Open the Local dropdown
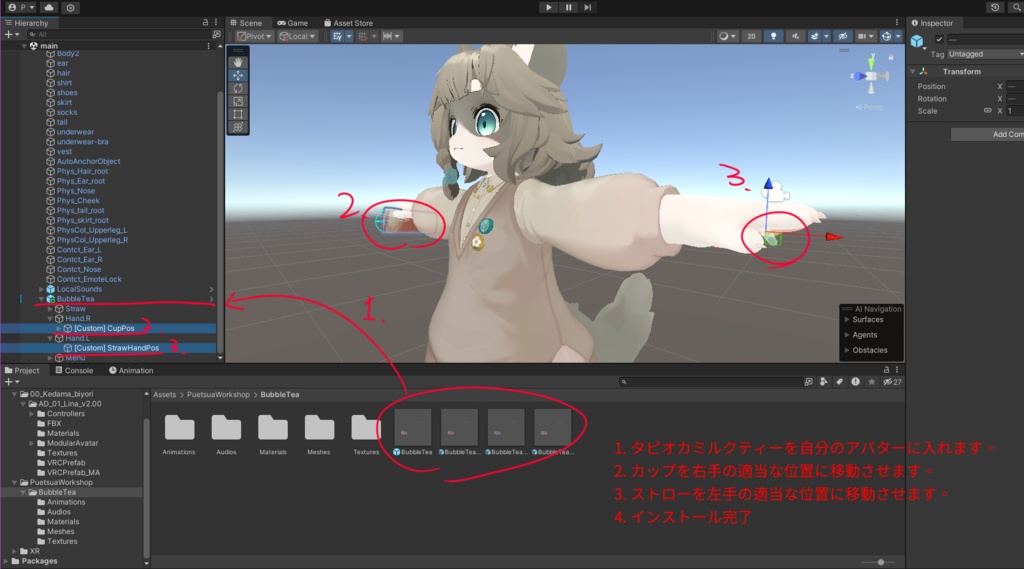This screenshot has width=1024, height=569. pos(297,36)
